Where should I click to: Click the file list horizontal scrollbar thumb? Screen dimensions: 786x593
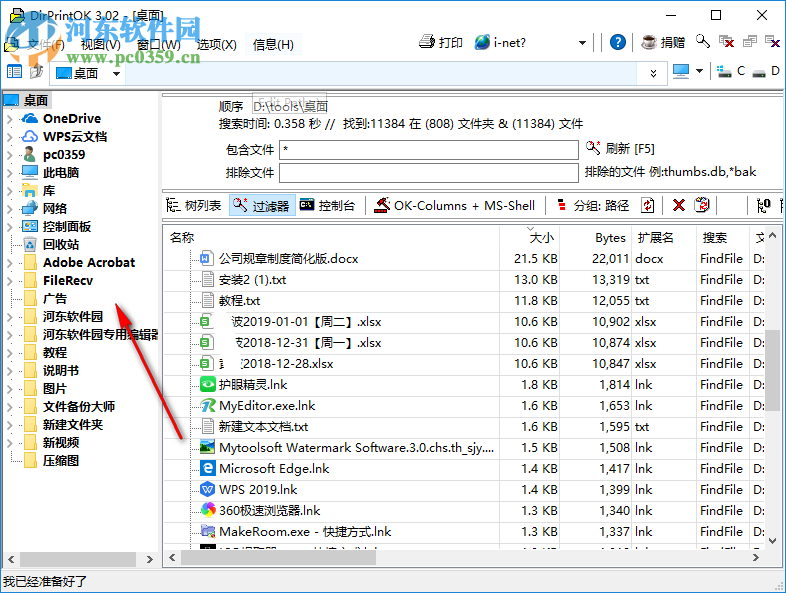pyautogui.click(x=278, y=557)
